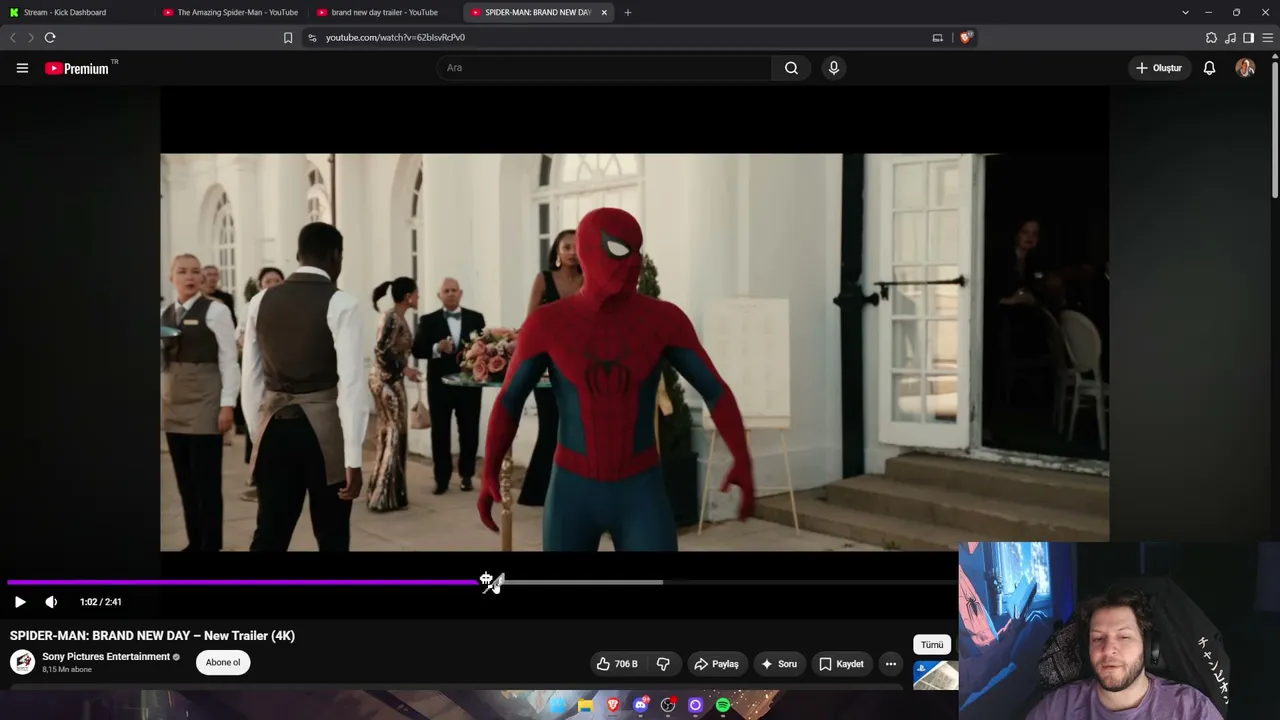Viewport: 1280px width, 720px height.
Task: Click the youtube.com address bar URL
Action: point(395,38)
